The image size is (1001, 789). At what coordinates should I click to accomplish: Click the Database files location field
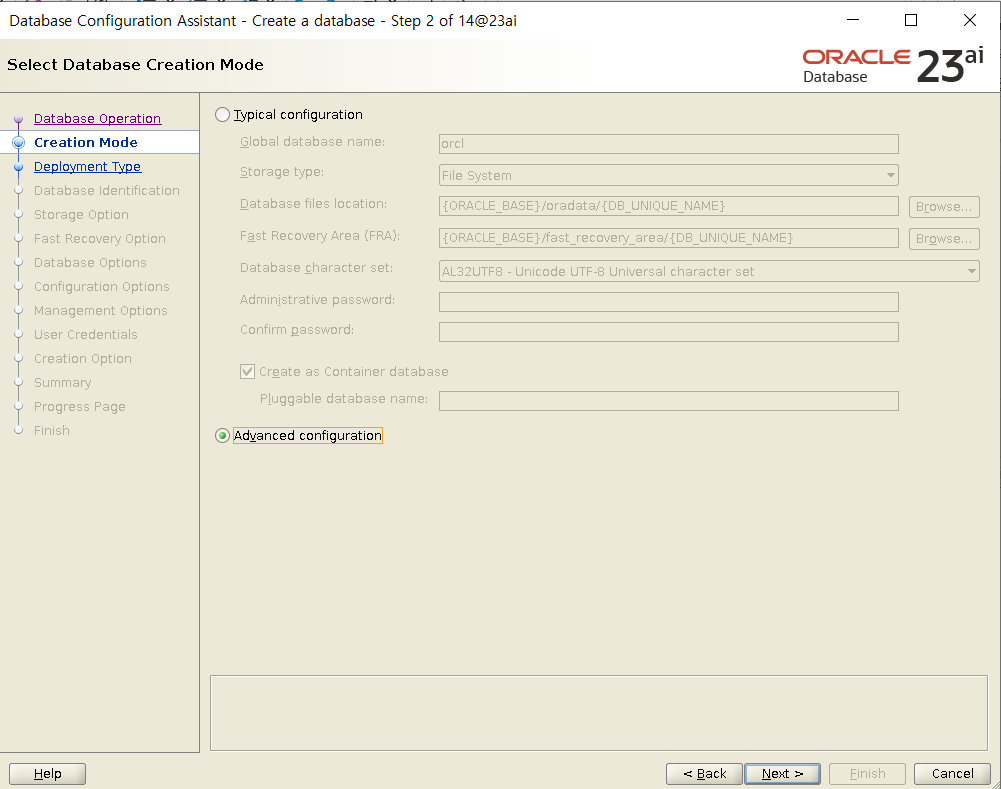click(668, 206)
